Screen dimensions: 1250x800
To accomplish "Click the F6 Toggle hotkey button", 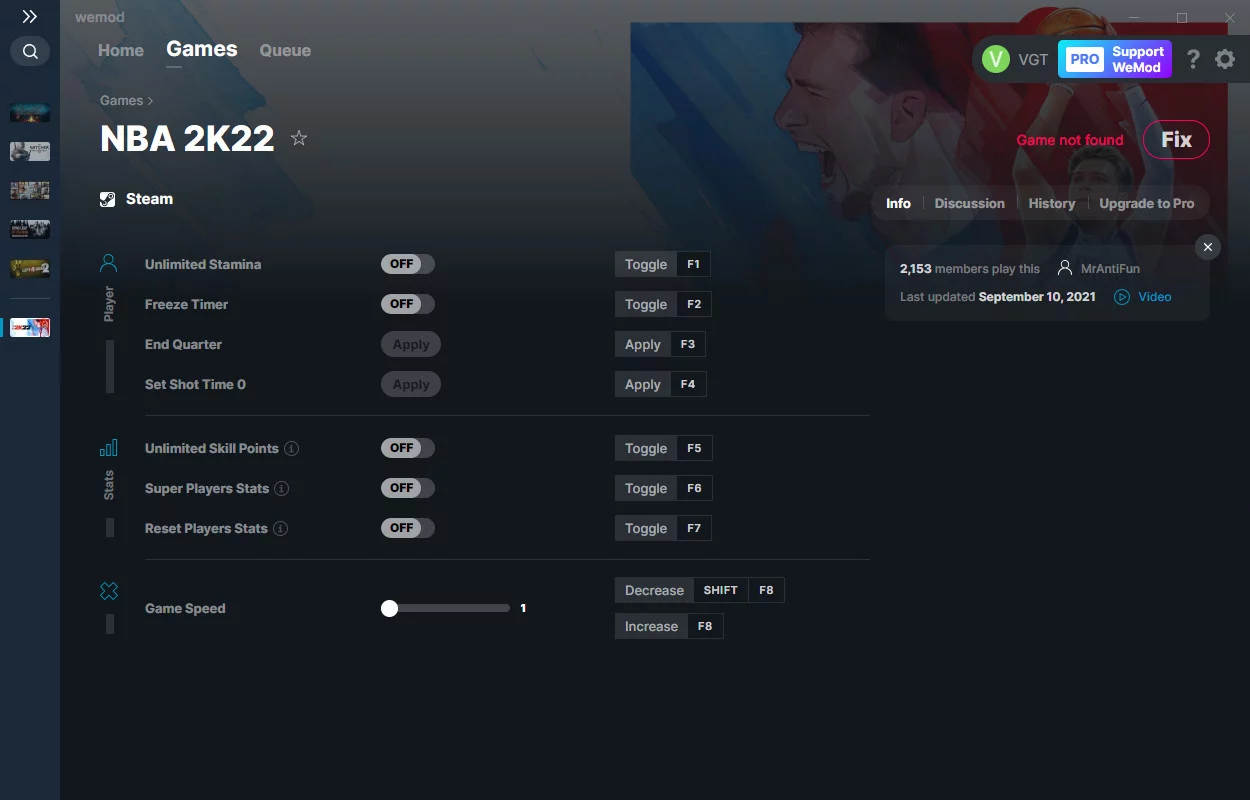I will tap(663, 488).
